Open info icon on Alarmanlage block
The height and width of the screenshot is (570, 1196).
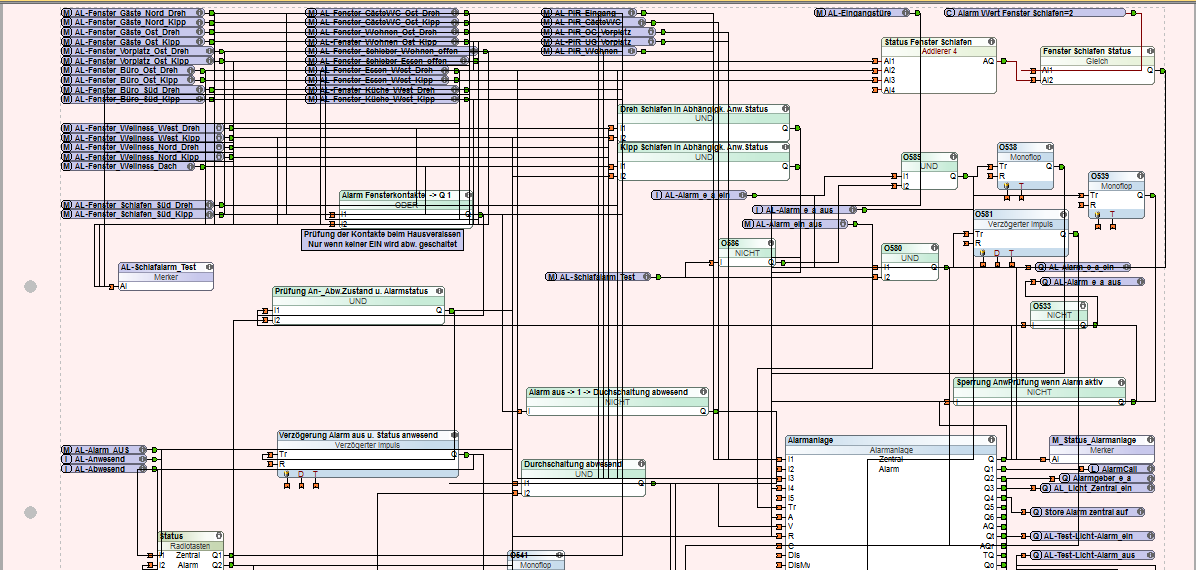[990, 440]
